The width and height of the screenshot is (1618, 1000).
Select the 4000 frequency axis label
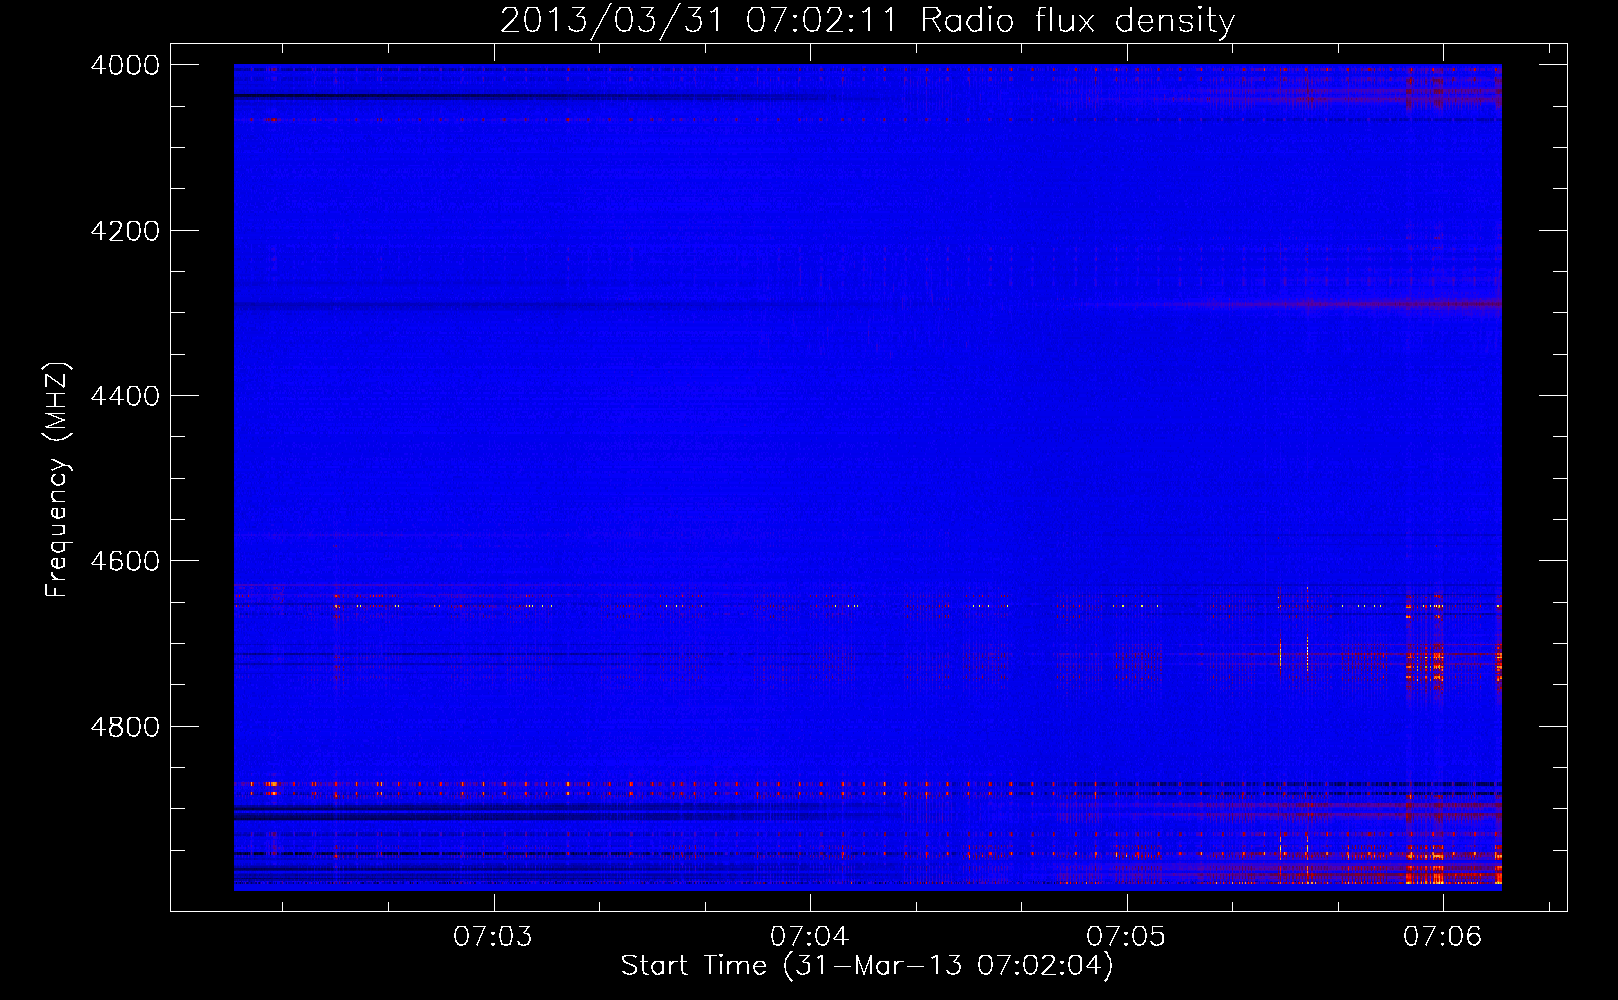coord(125,65)
